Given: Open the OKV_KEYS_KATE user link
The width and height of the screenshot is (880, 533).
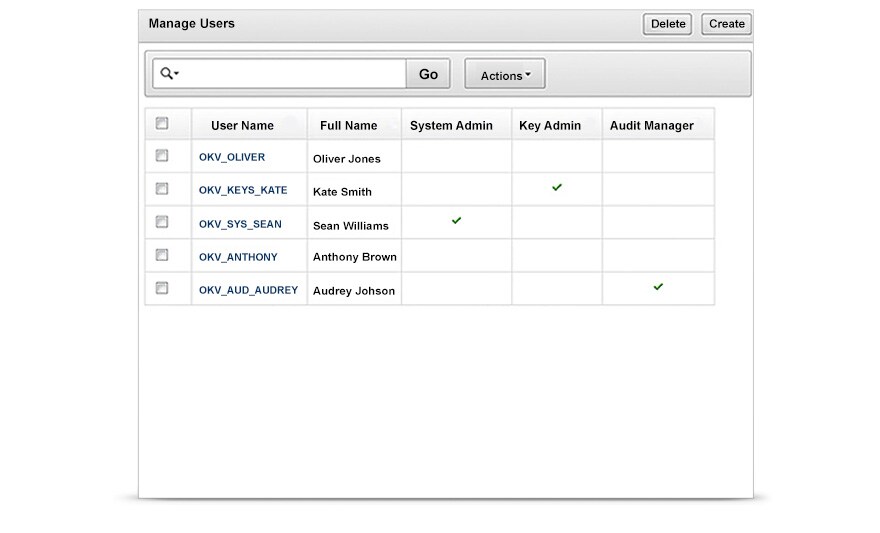Looking at the screenshot, I should (243, 190).
